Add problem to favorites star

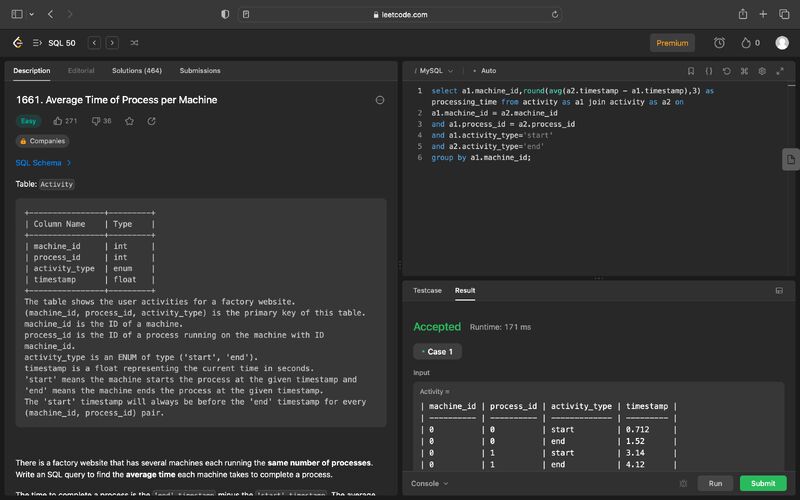point(130,121)
